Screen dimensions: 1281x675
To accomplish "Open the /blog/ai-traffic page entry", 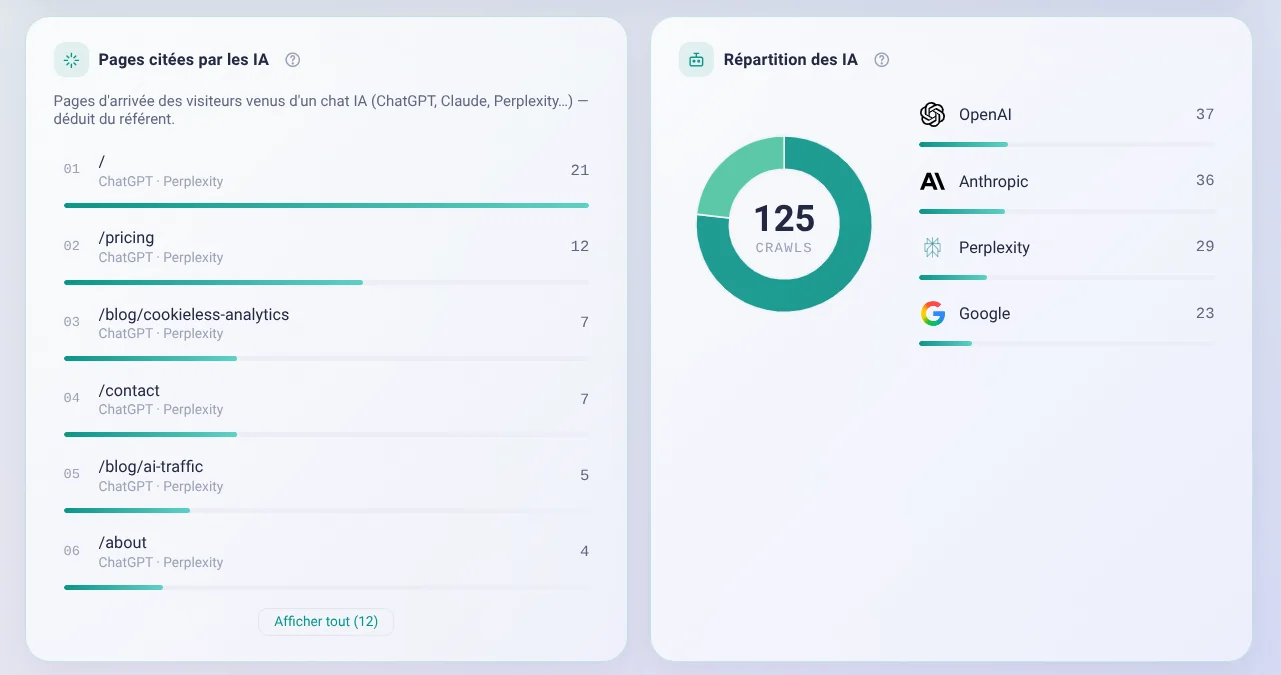I will tap(326, 484).
